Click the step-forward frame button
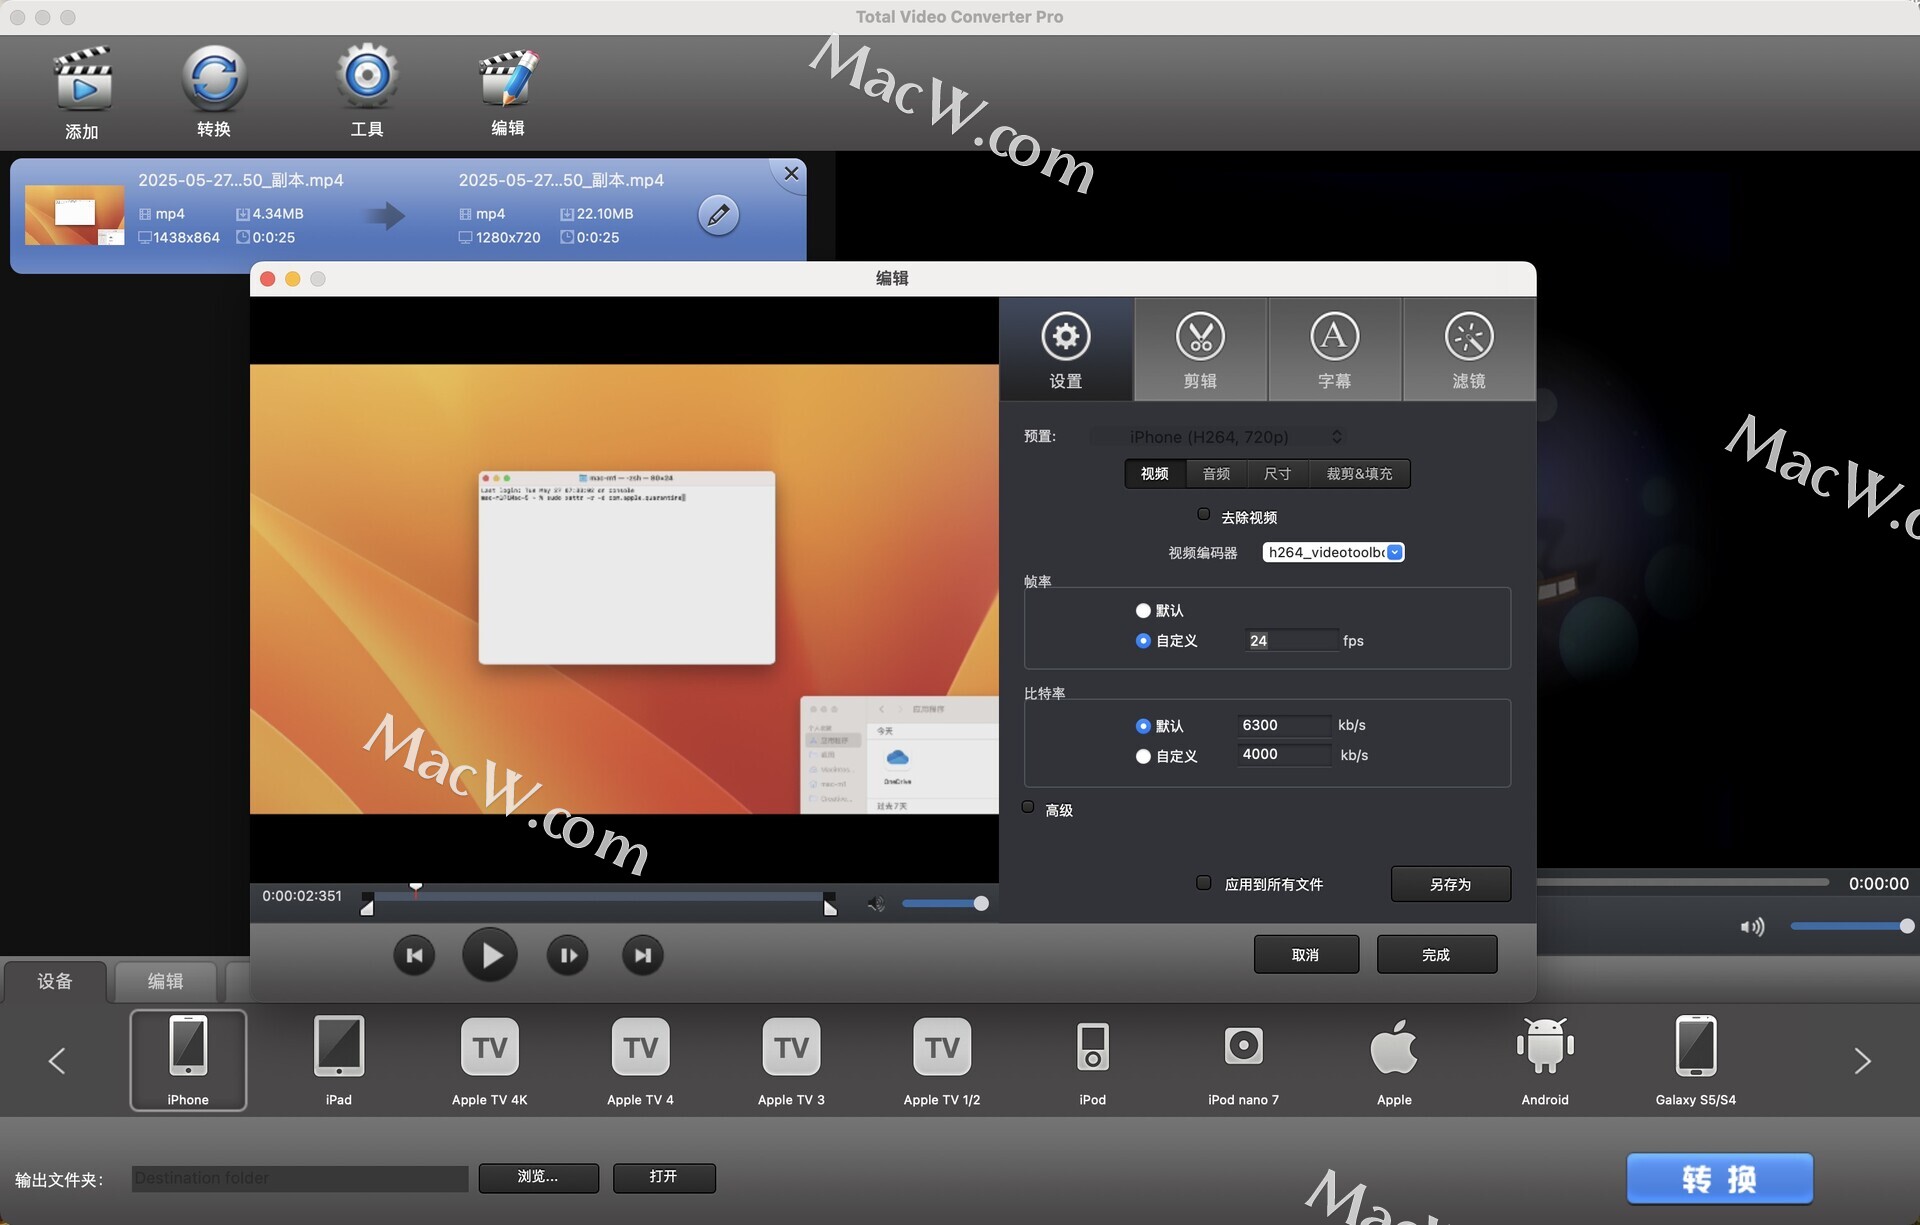The width and height of the screenshot is (1920, 1225). coord(567,956)
